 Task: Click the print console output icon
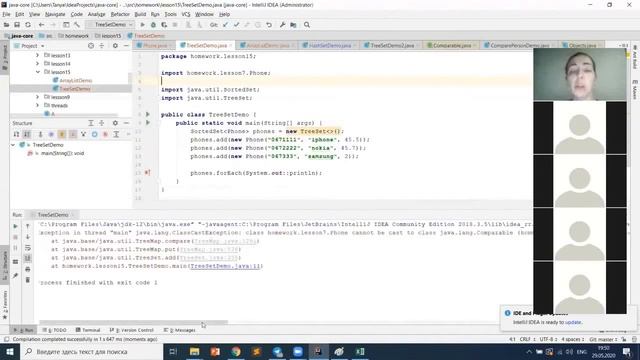(28, 269)
